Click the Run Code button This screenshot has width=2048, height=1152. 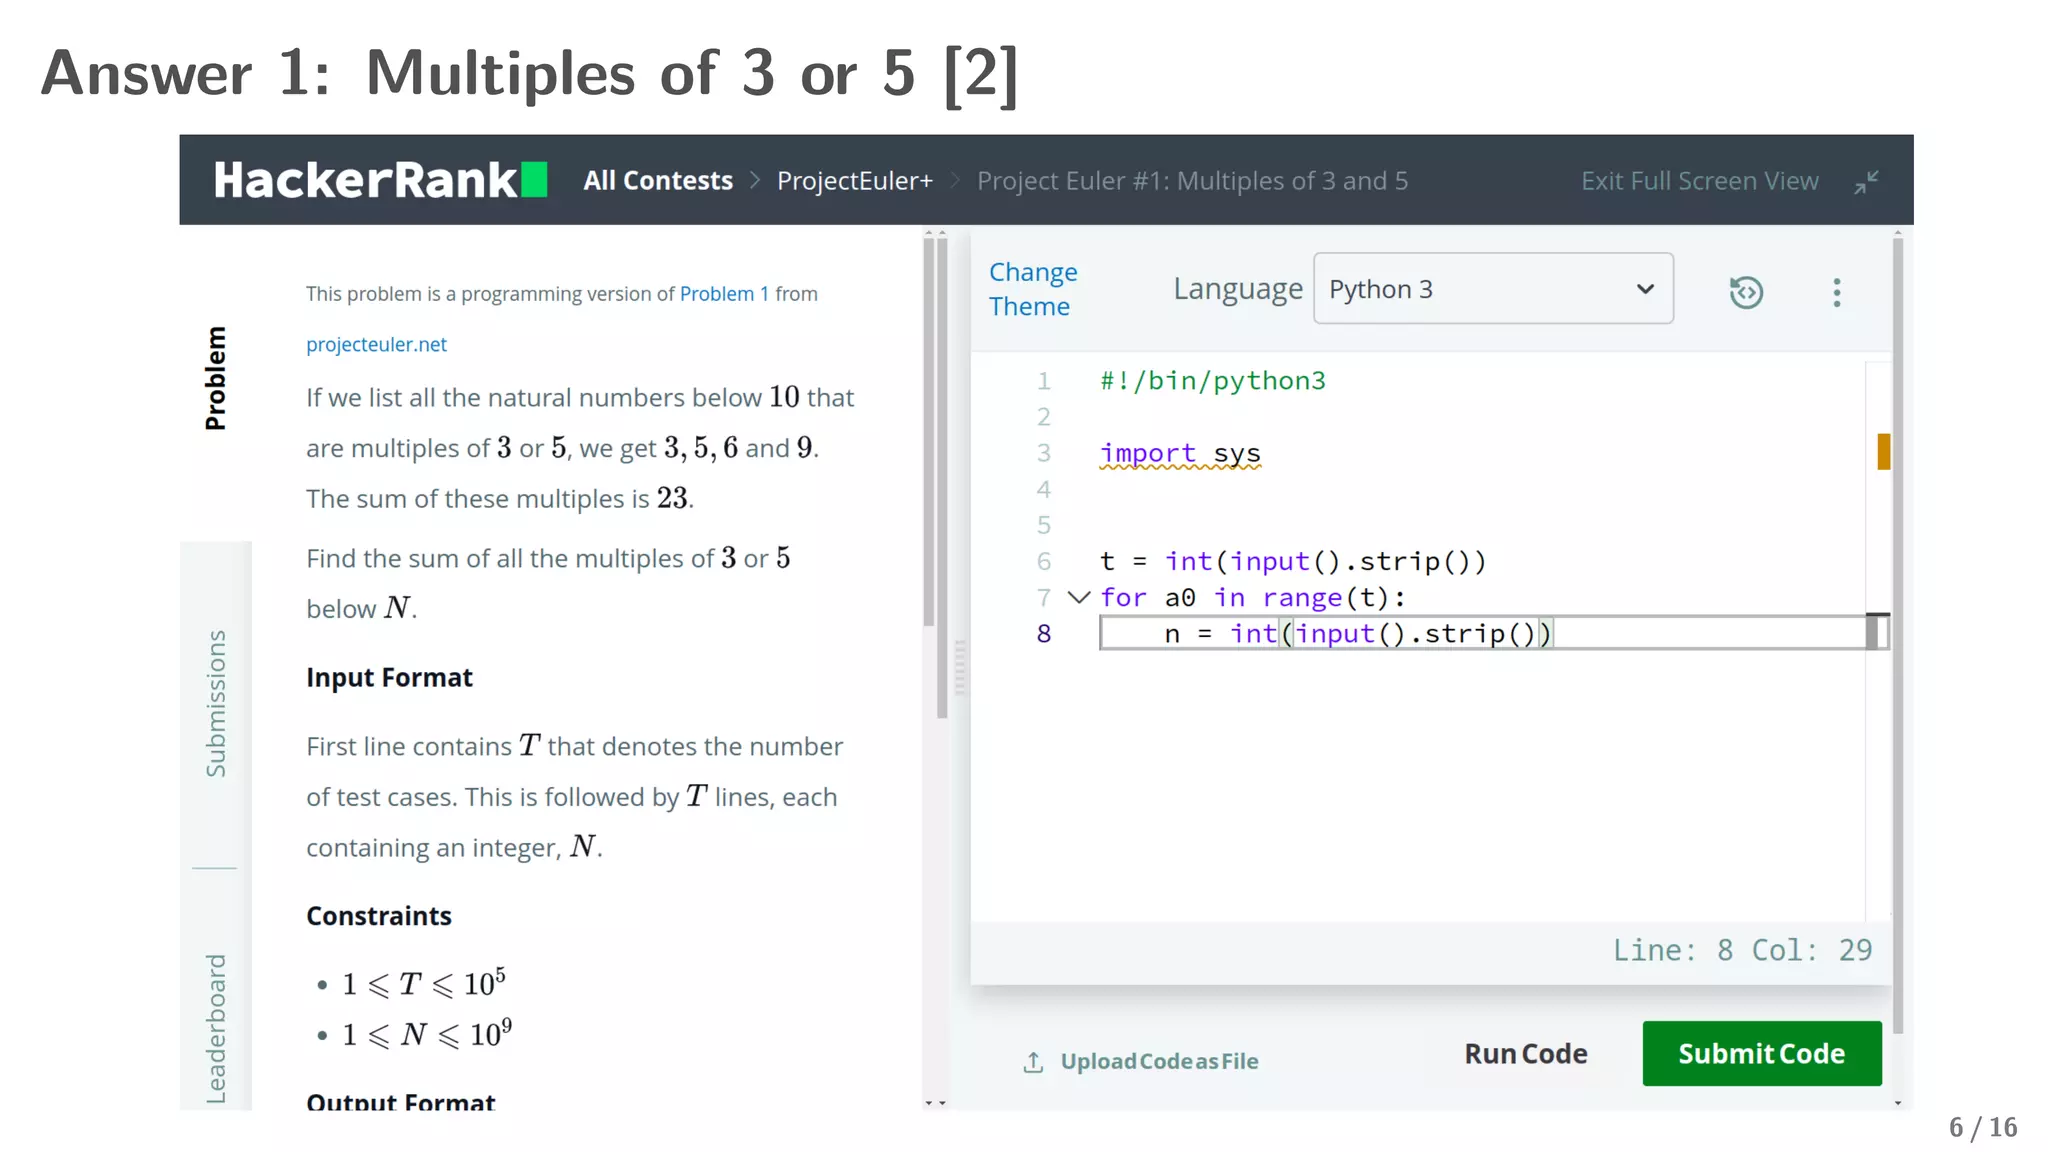point(1526,1054)
